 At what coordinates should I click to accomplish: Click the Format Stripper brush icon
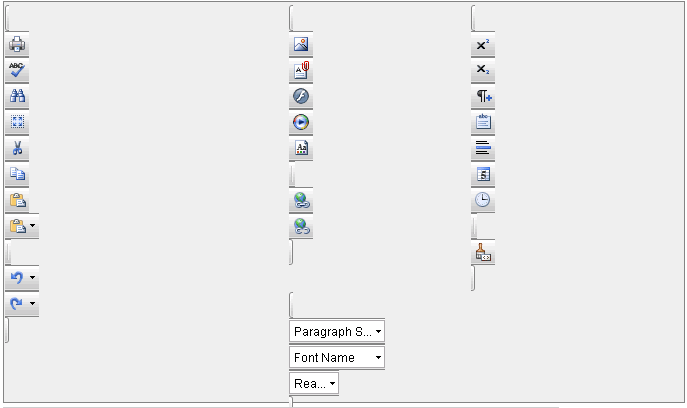pyautogui.click(x=483, y=254)
